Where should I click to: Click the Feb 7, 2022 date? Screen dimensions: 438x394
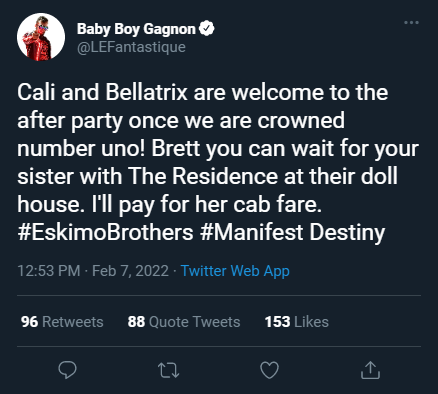(x=130, y=271)
